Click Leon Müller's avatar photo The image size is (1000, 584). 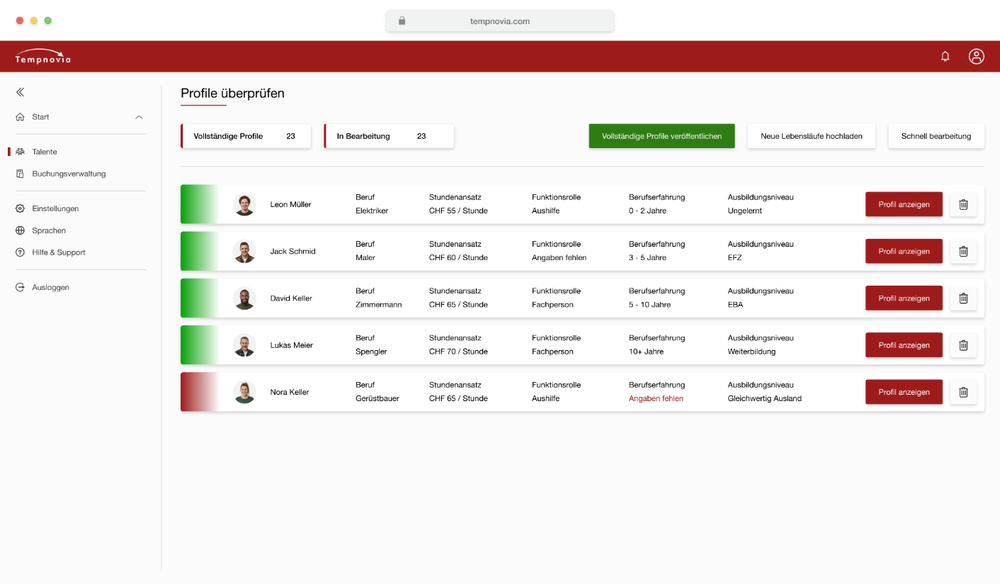pyautogui.click(x=244, y=204)
